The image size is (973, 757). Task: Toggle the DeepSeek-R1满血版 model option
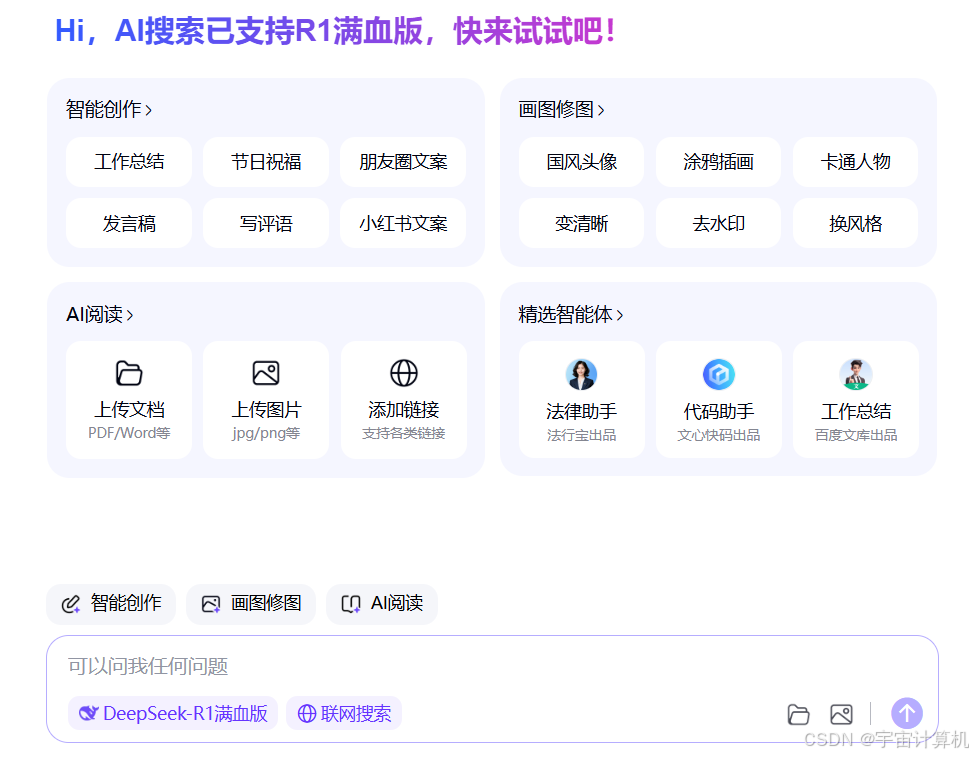[x=173, y=714]
